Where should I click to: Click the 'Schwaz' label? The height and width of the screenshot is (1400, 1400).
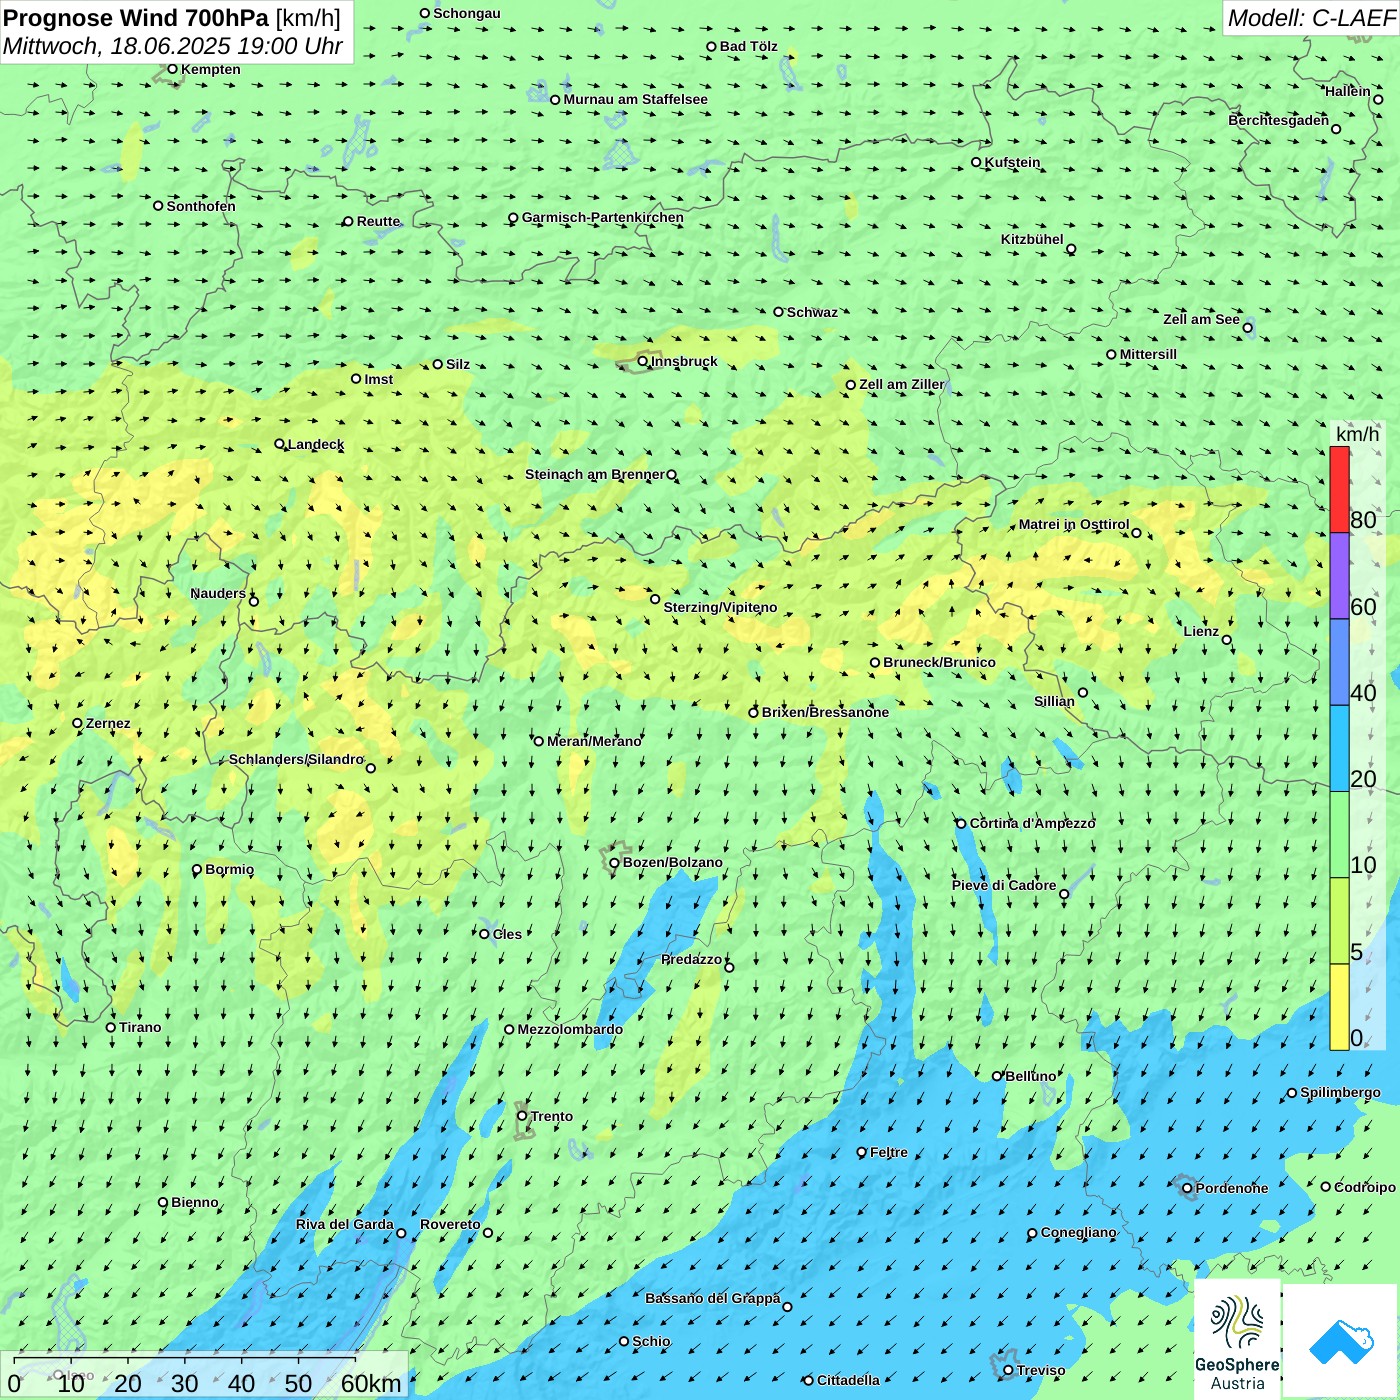tap(812, 312)
